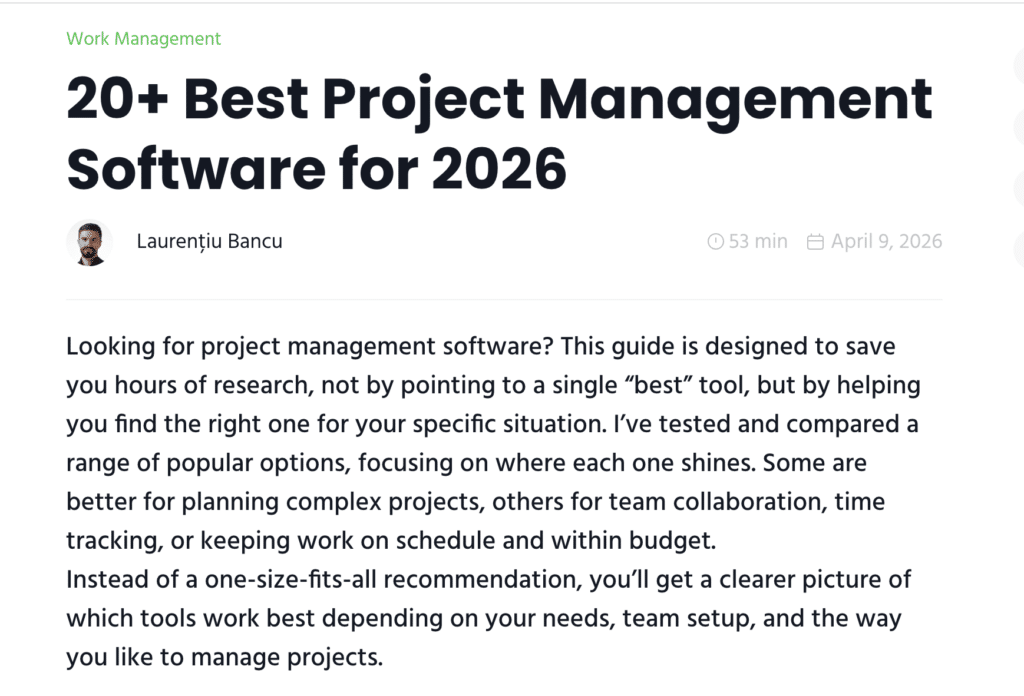The image size is (1024, 696).
Task: Click the April 9, 2026 publish date
Action: point(886,242)
